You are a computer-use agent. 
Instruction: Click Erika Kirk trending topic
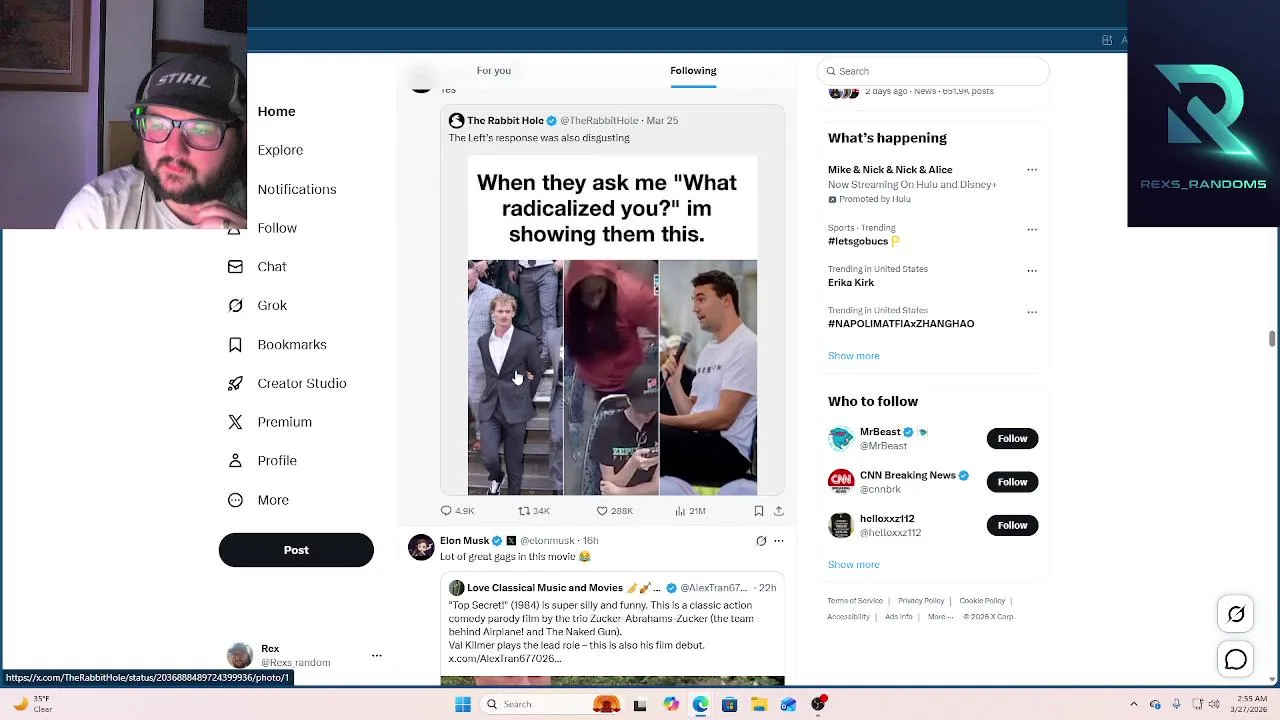click(x=851, y=283)
